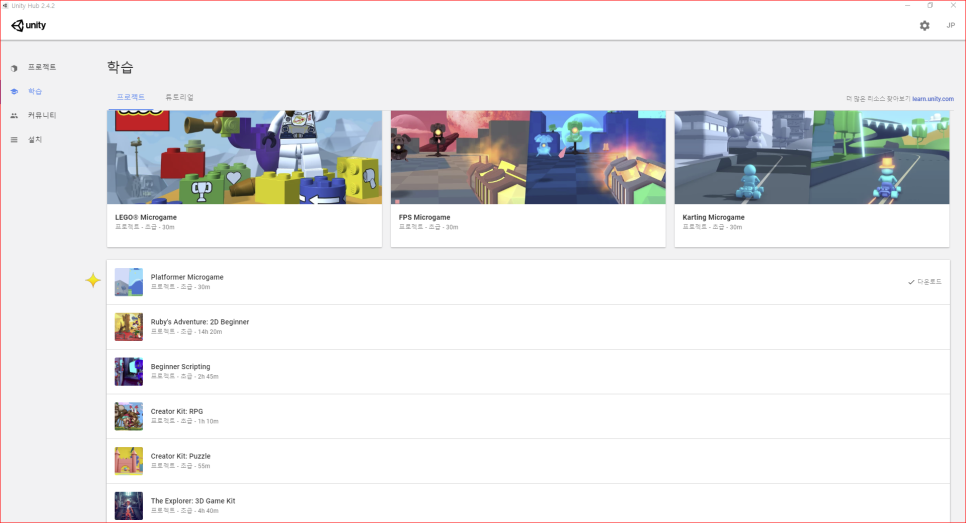
Task: Click Platformer Microgame thumbnail icon
Action: coord(129,282)
